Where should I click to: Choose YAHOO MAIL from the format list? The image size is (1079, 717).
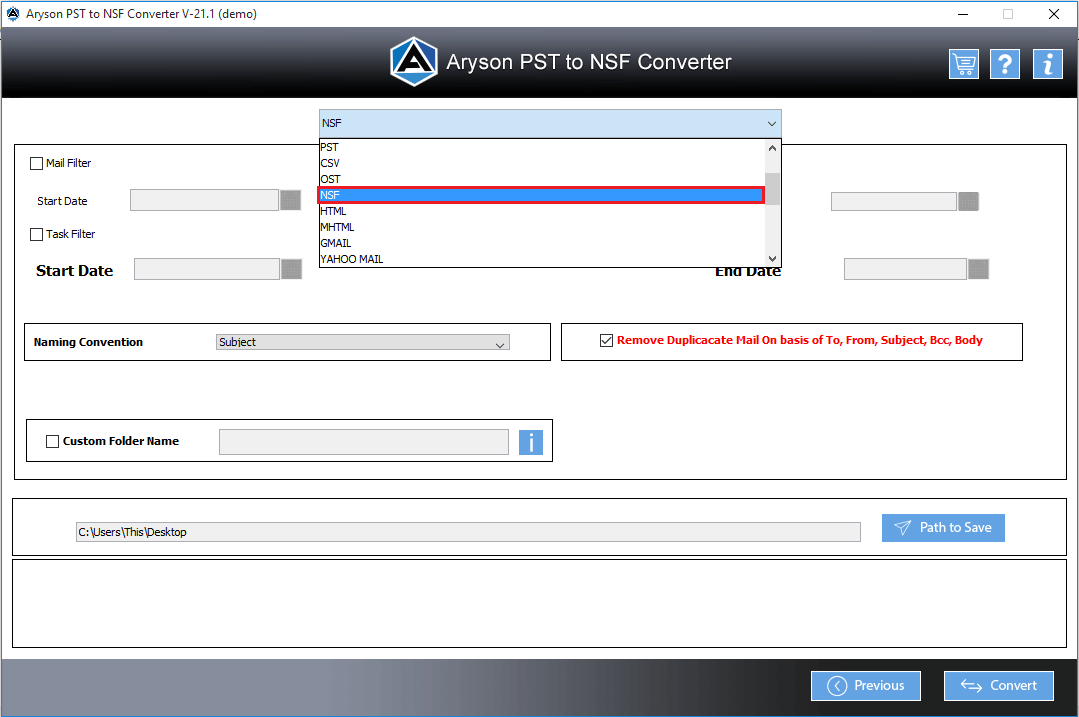(x=542, y=259)
